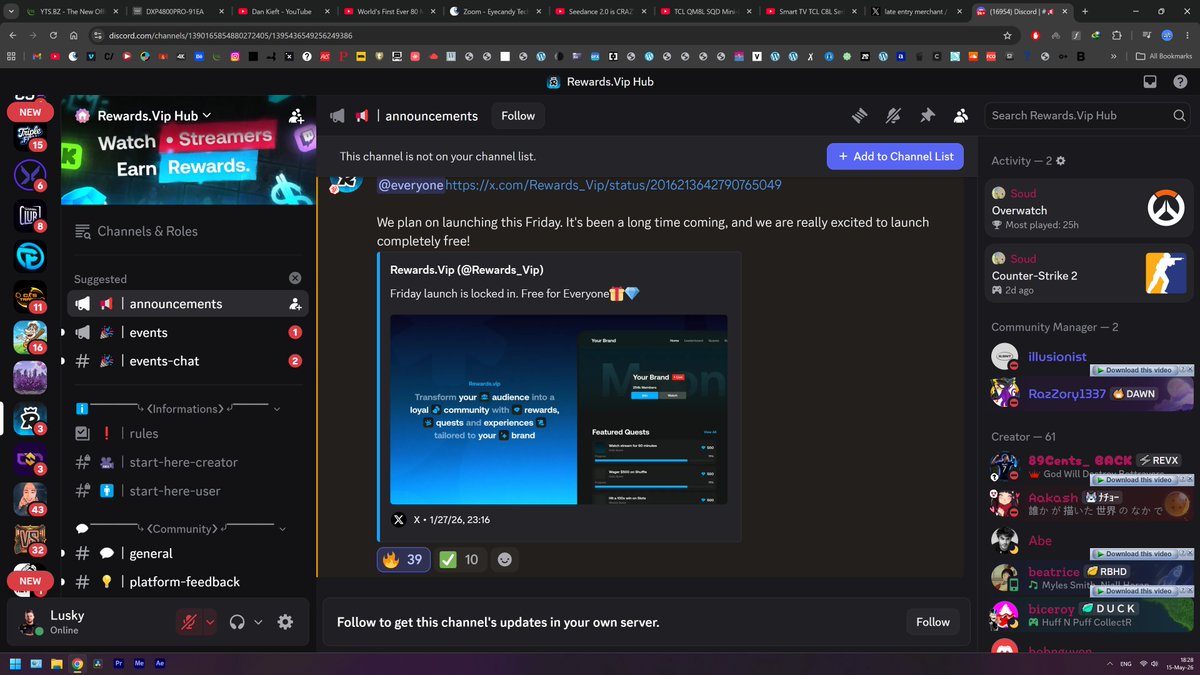Click create invite icon on announcements channel
The image size is (1200, 675).
pos(295,304)
